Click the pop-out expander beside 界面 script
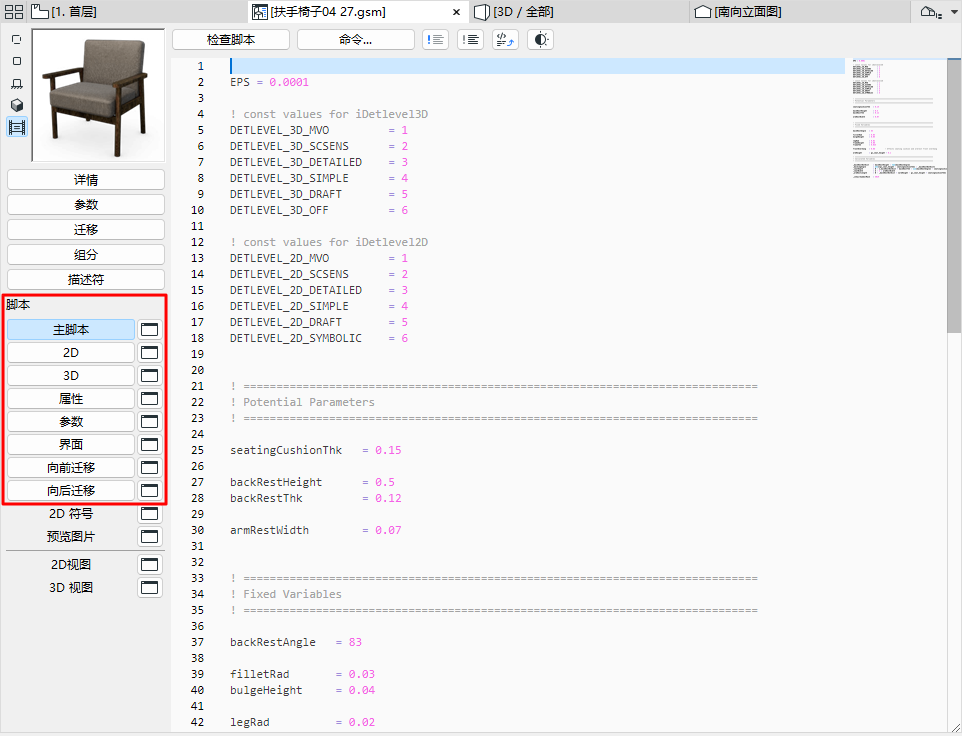 [149, 444]
